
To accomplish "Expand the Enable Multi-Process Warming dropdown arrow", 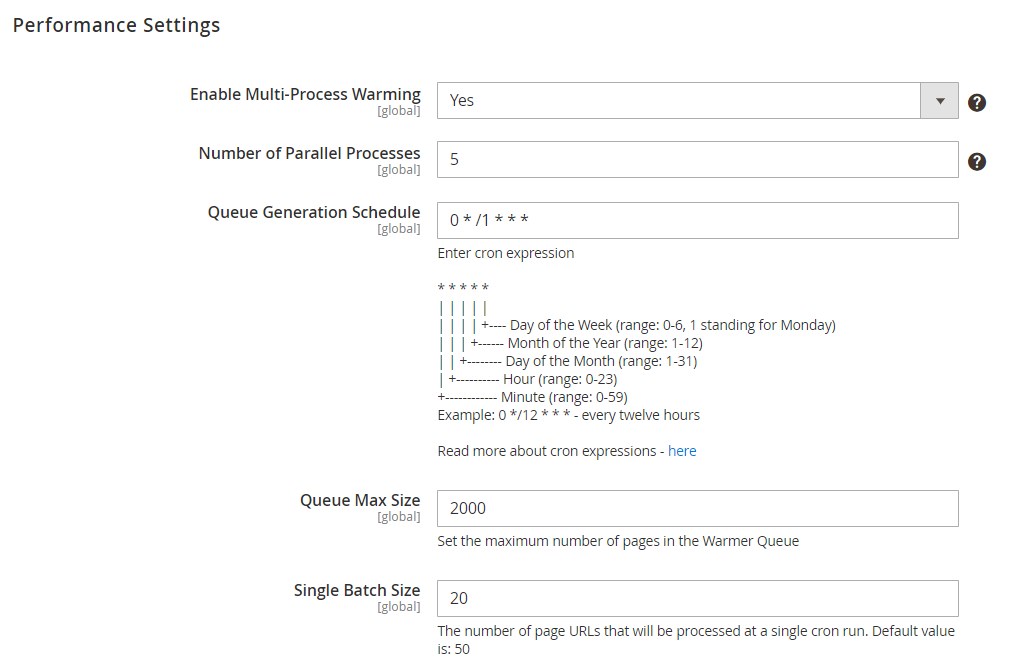I will click(939, 101).
